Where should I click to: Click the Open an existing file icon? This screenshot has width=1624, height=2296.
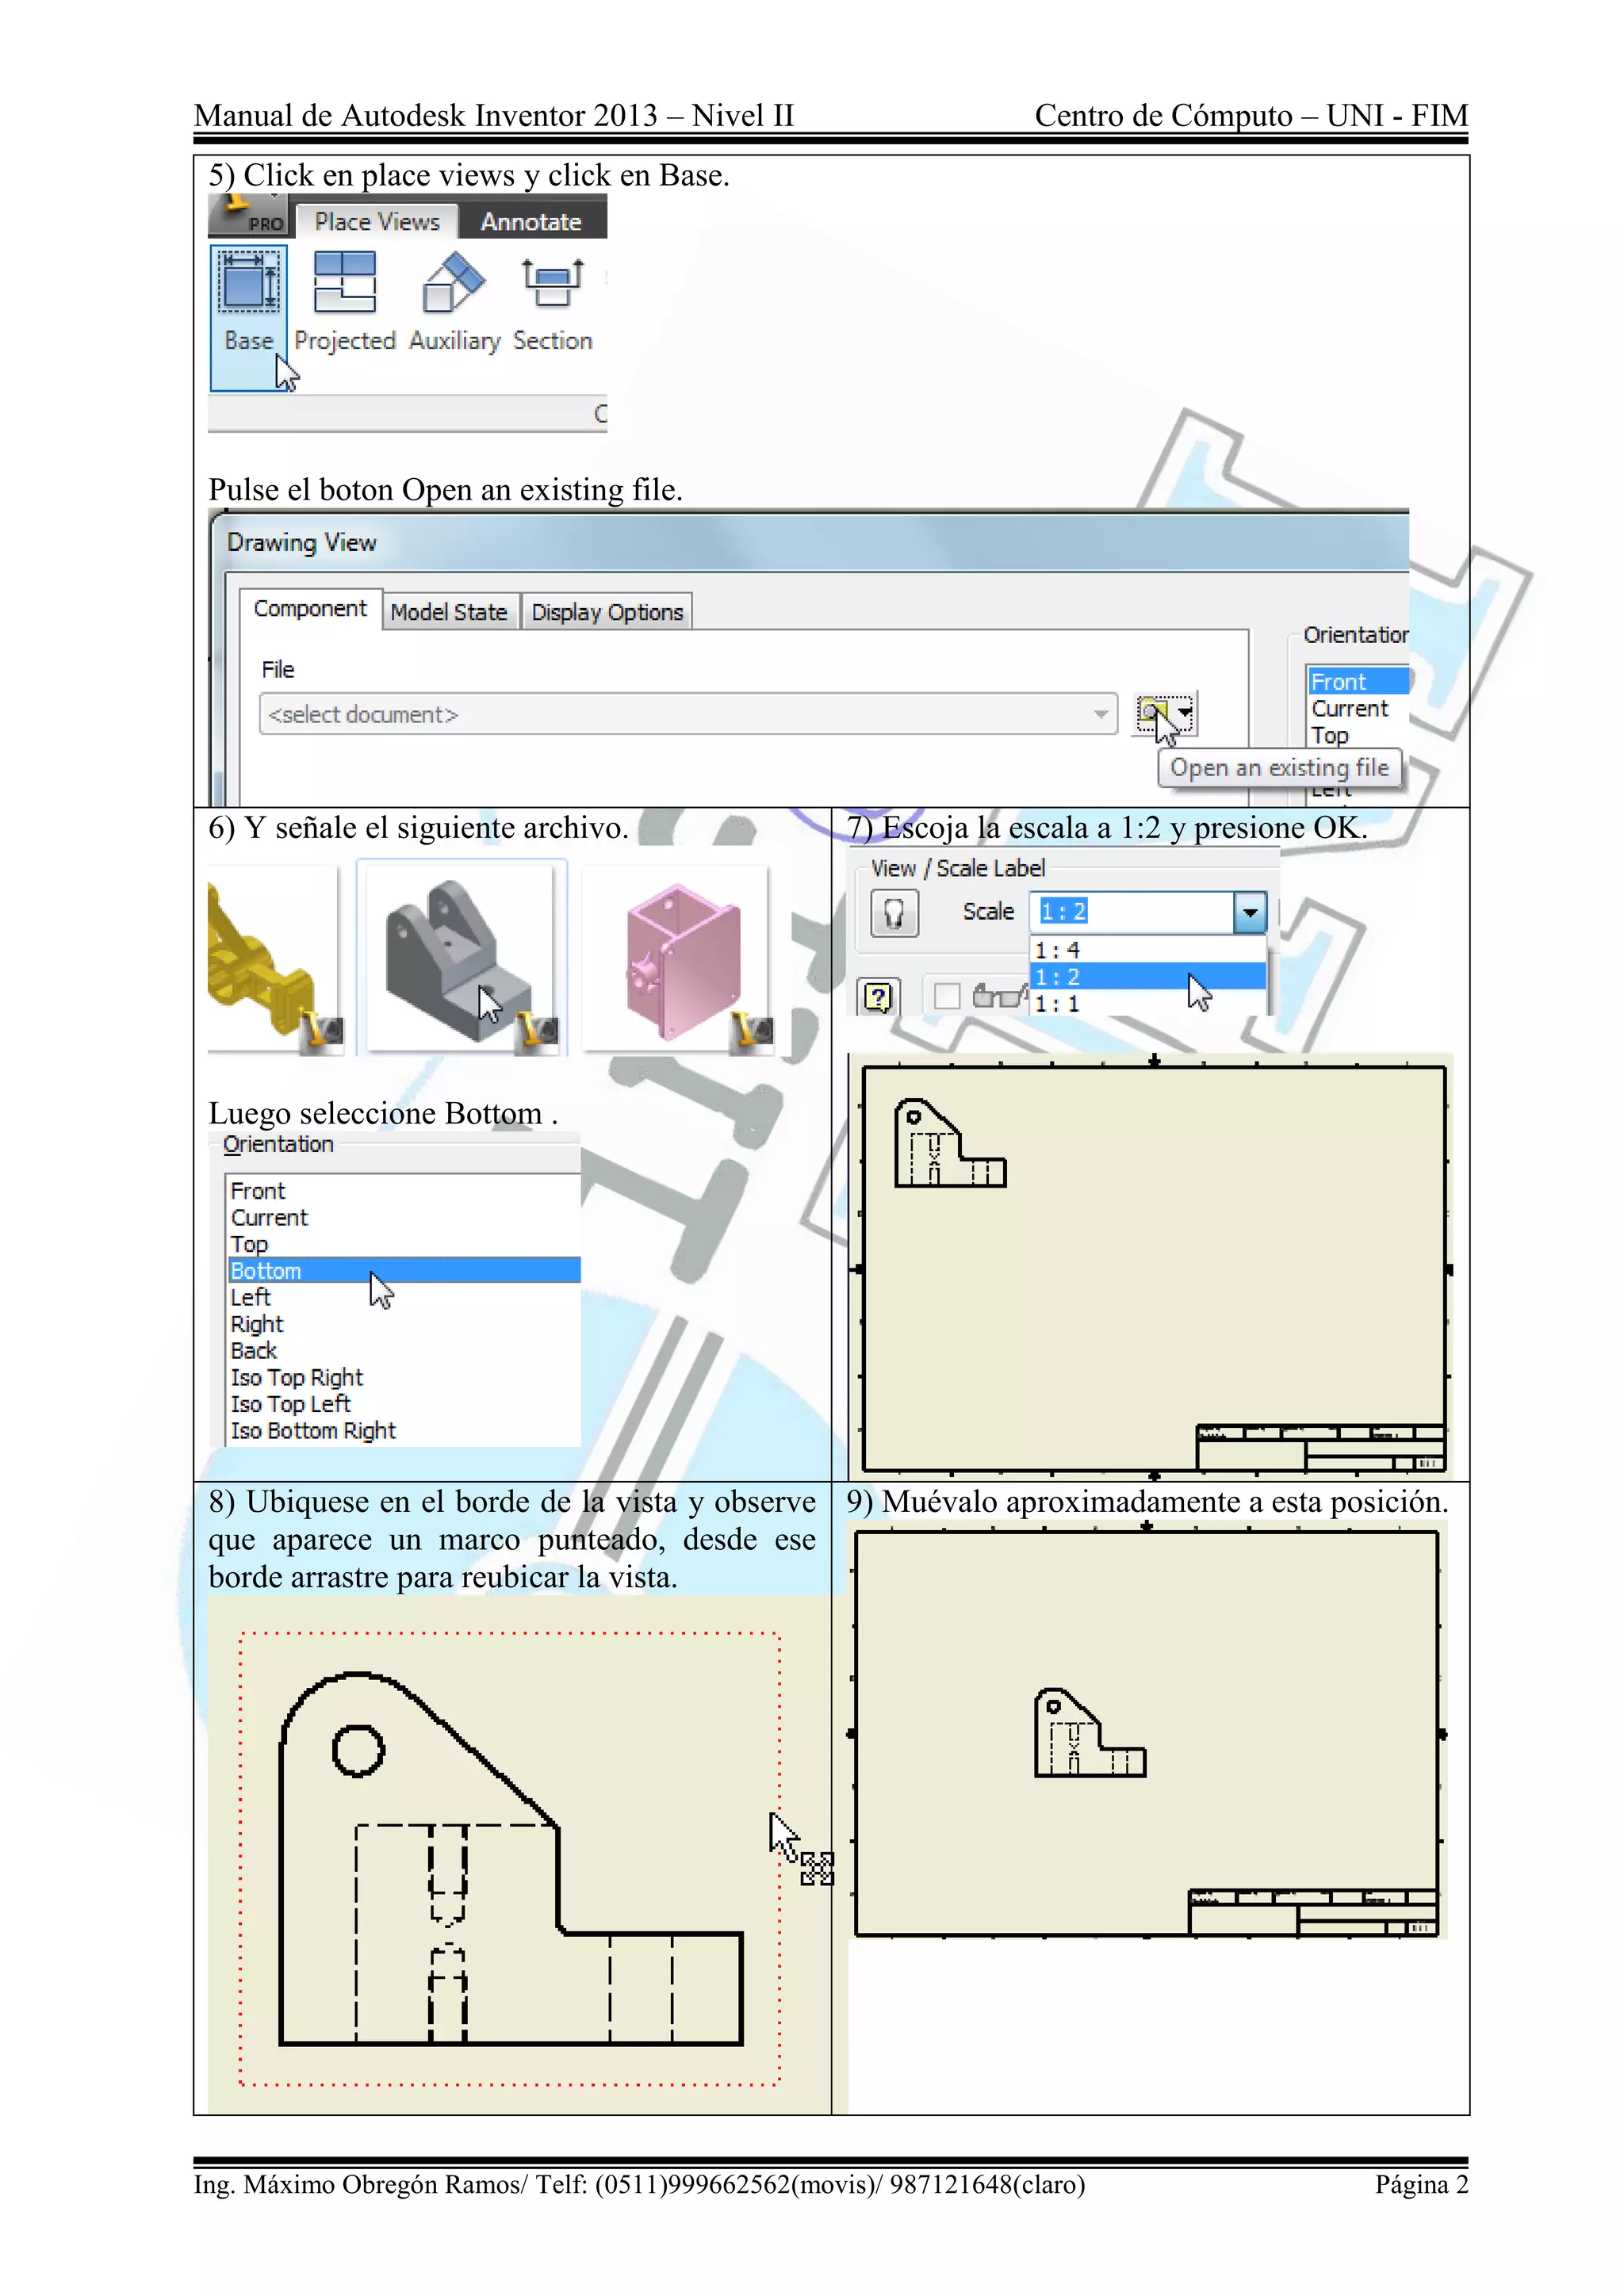click(1154, 713)
